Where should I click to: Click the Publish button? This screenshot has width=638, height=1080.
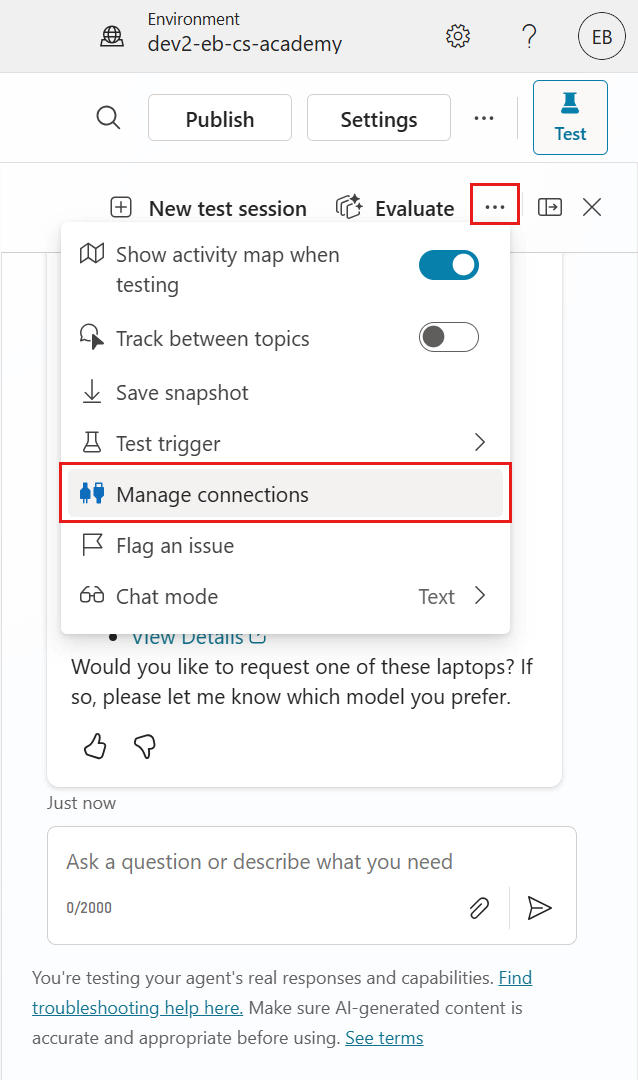[x=219, y=117]
